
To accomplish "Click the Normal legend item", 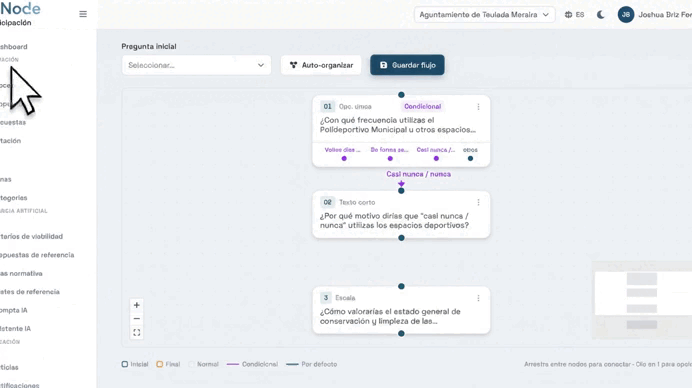I will pyautogui.click(x=203, y=364).
